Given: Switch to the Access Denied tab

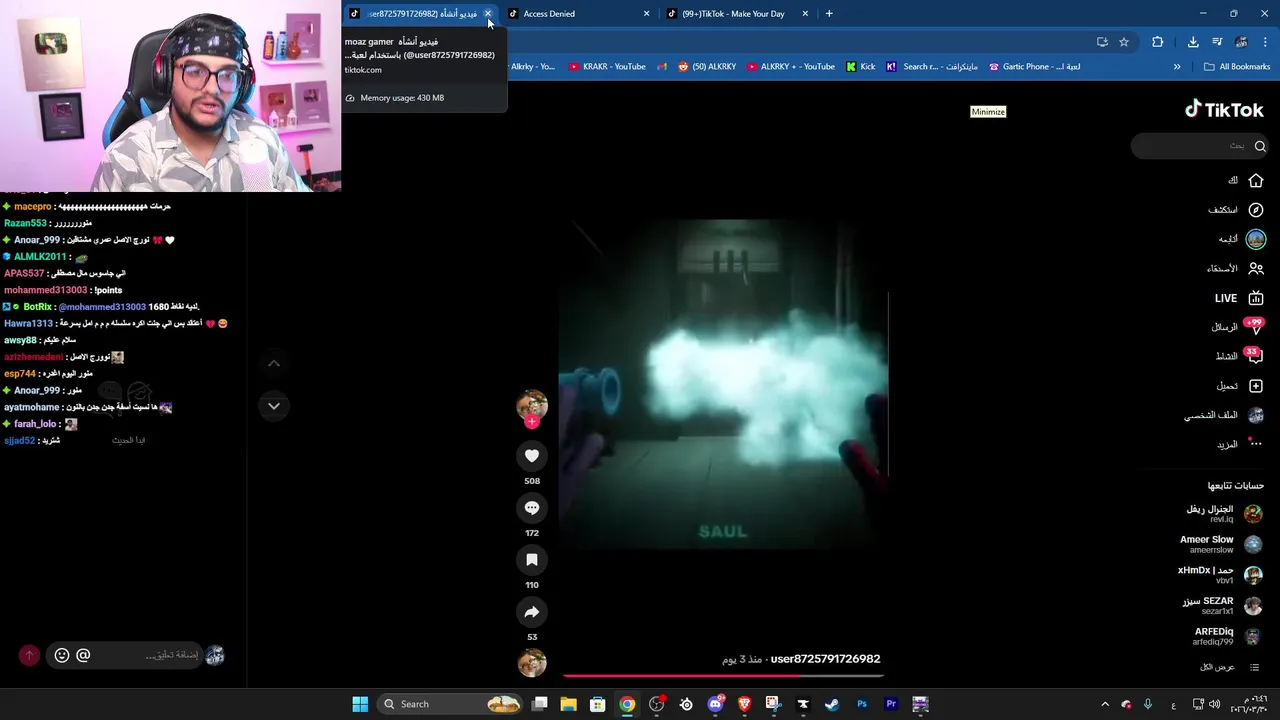Looking at the screenshot, I should (x=577, y=14).
